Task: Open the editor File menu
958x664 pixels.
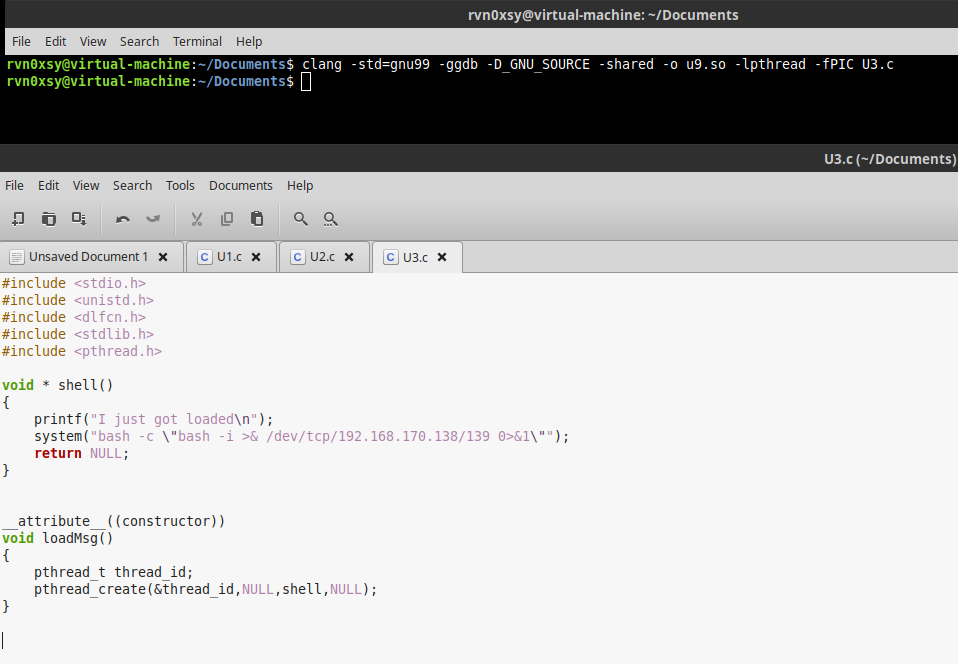Action: coord(14,186)
